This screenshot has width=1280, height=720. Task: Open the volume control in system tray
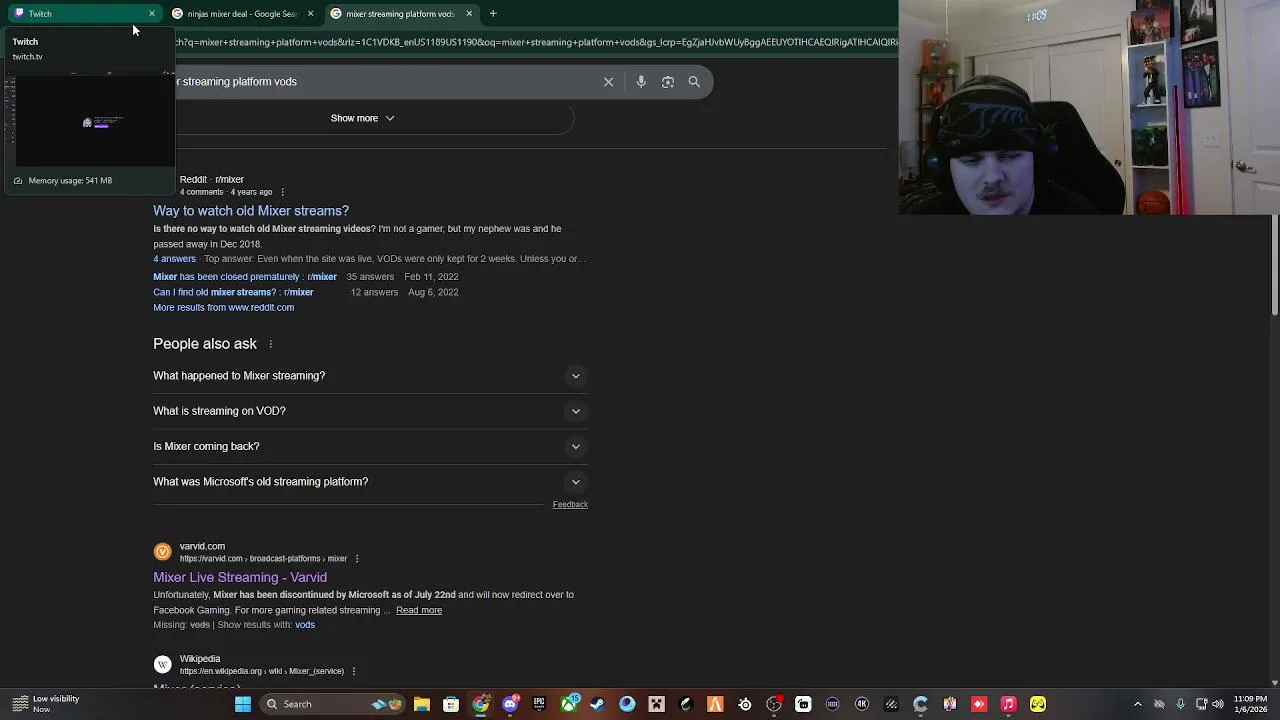pyautogui.click(x=1218, y=704)
